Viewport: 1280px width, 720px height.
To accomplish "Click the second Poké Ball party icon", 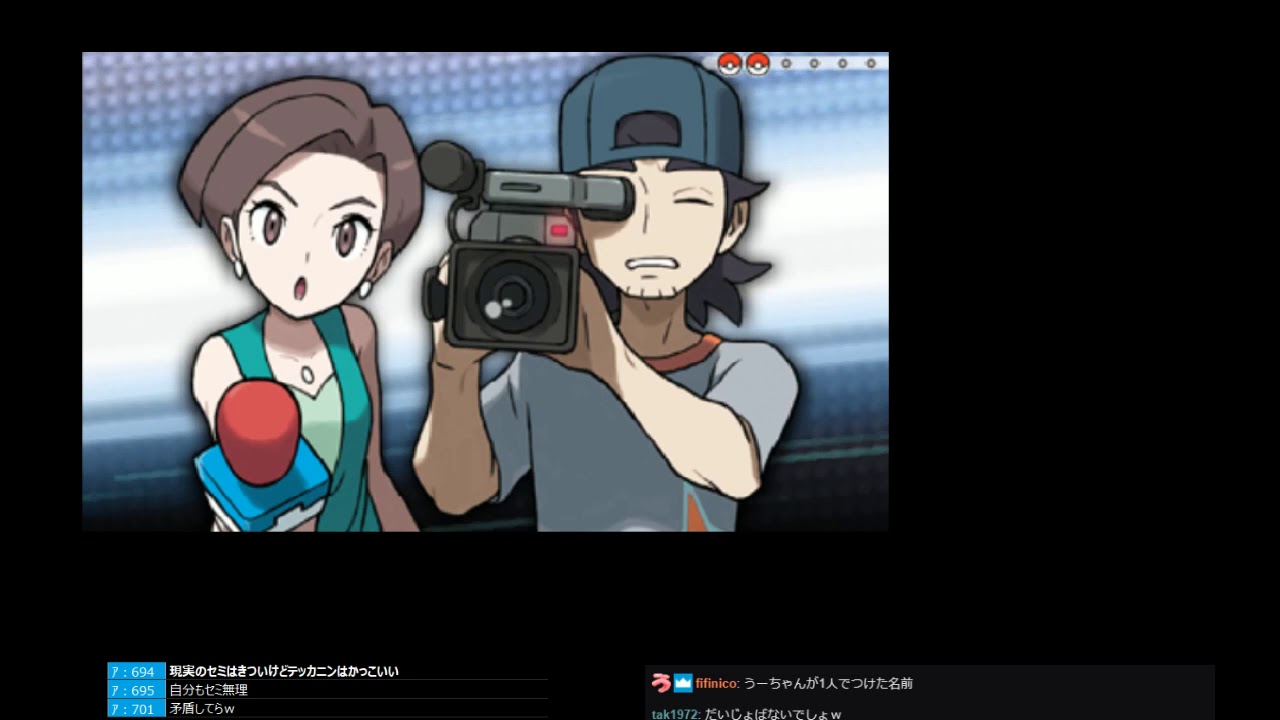I will tap(758, 64).
